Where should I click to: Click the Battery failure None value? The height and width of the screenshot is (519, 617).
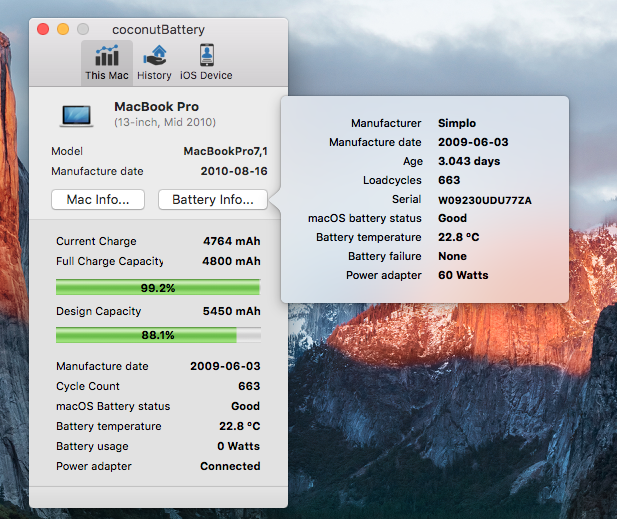tap(453, 256)
